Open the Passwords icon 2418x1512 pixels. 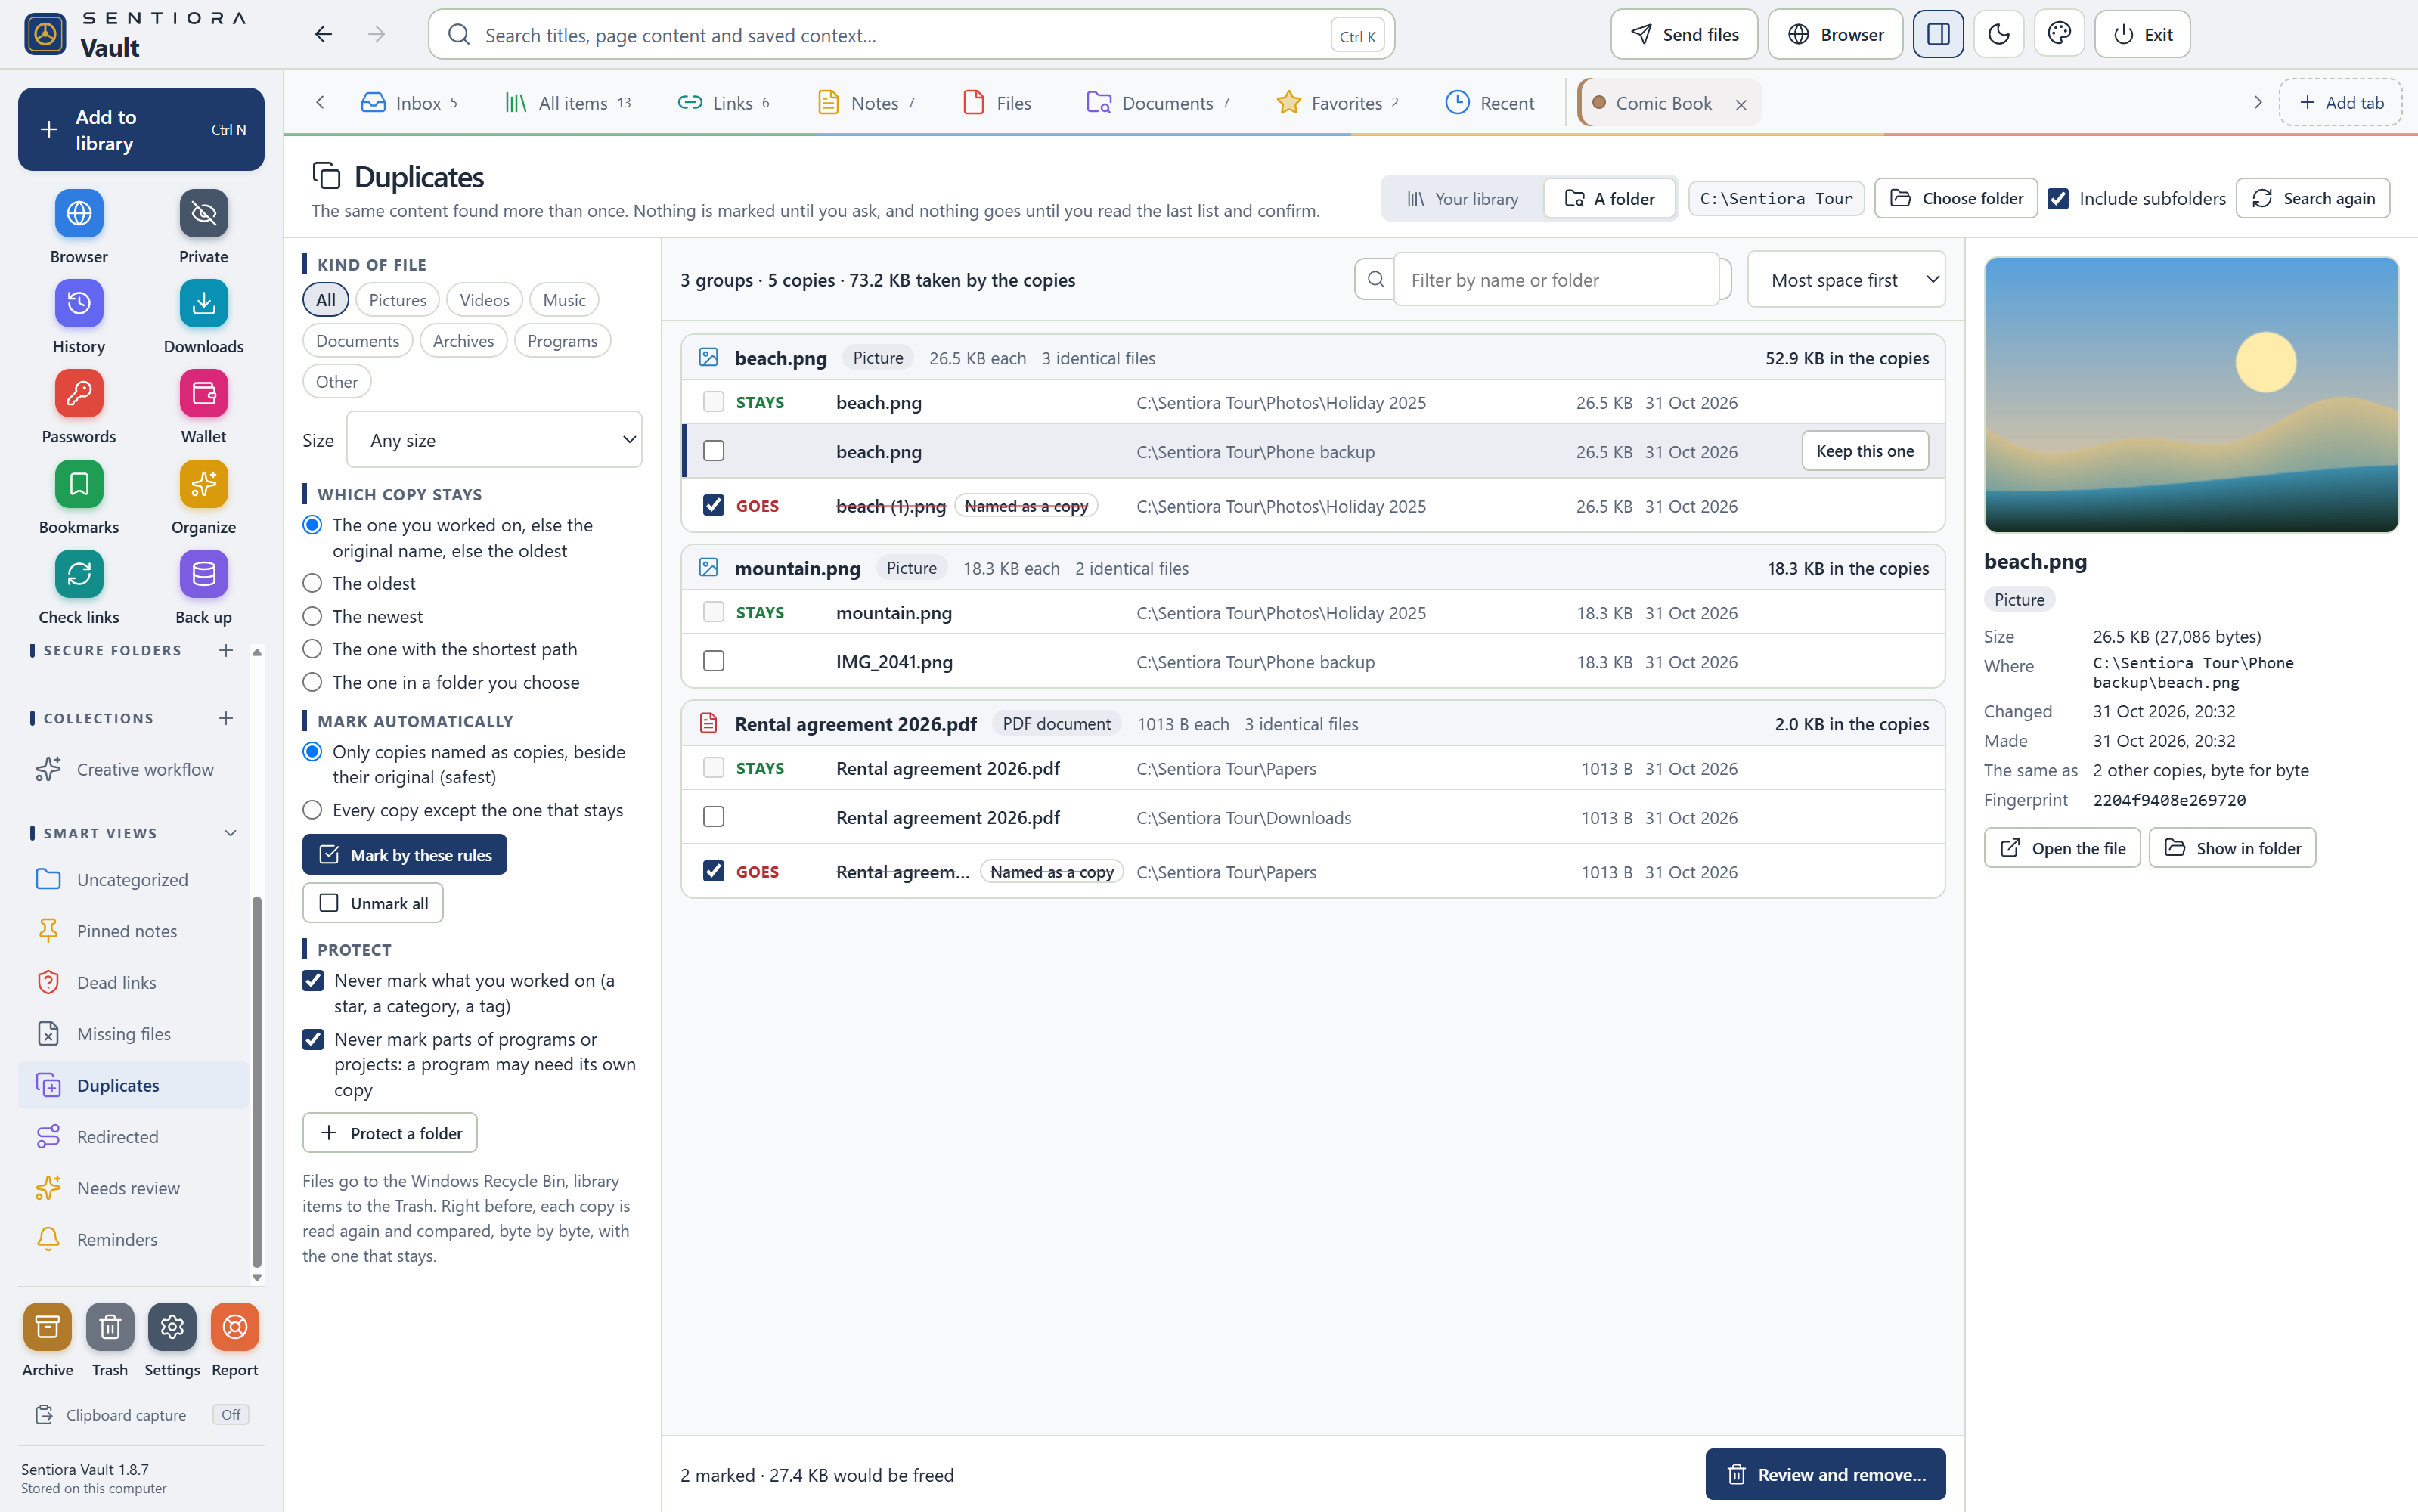tap(79, 393)
